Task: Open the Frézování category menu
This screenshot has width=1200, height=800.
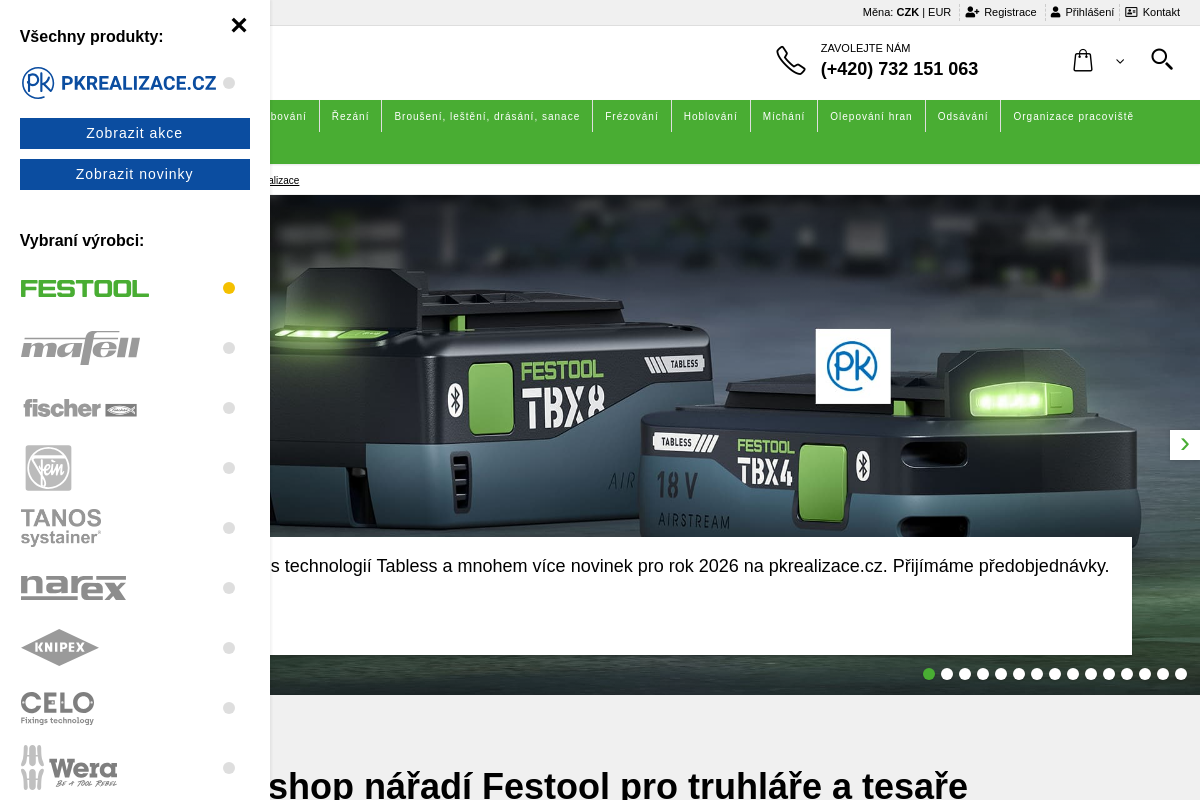Action: coord(632,116)
